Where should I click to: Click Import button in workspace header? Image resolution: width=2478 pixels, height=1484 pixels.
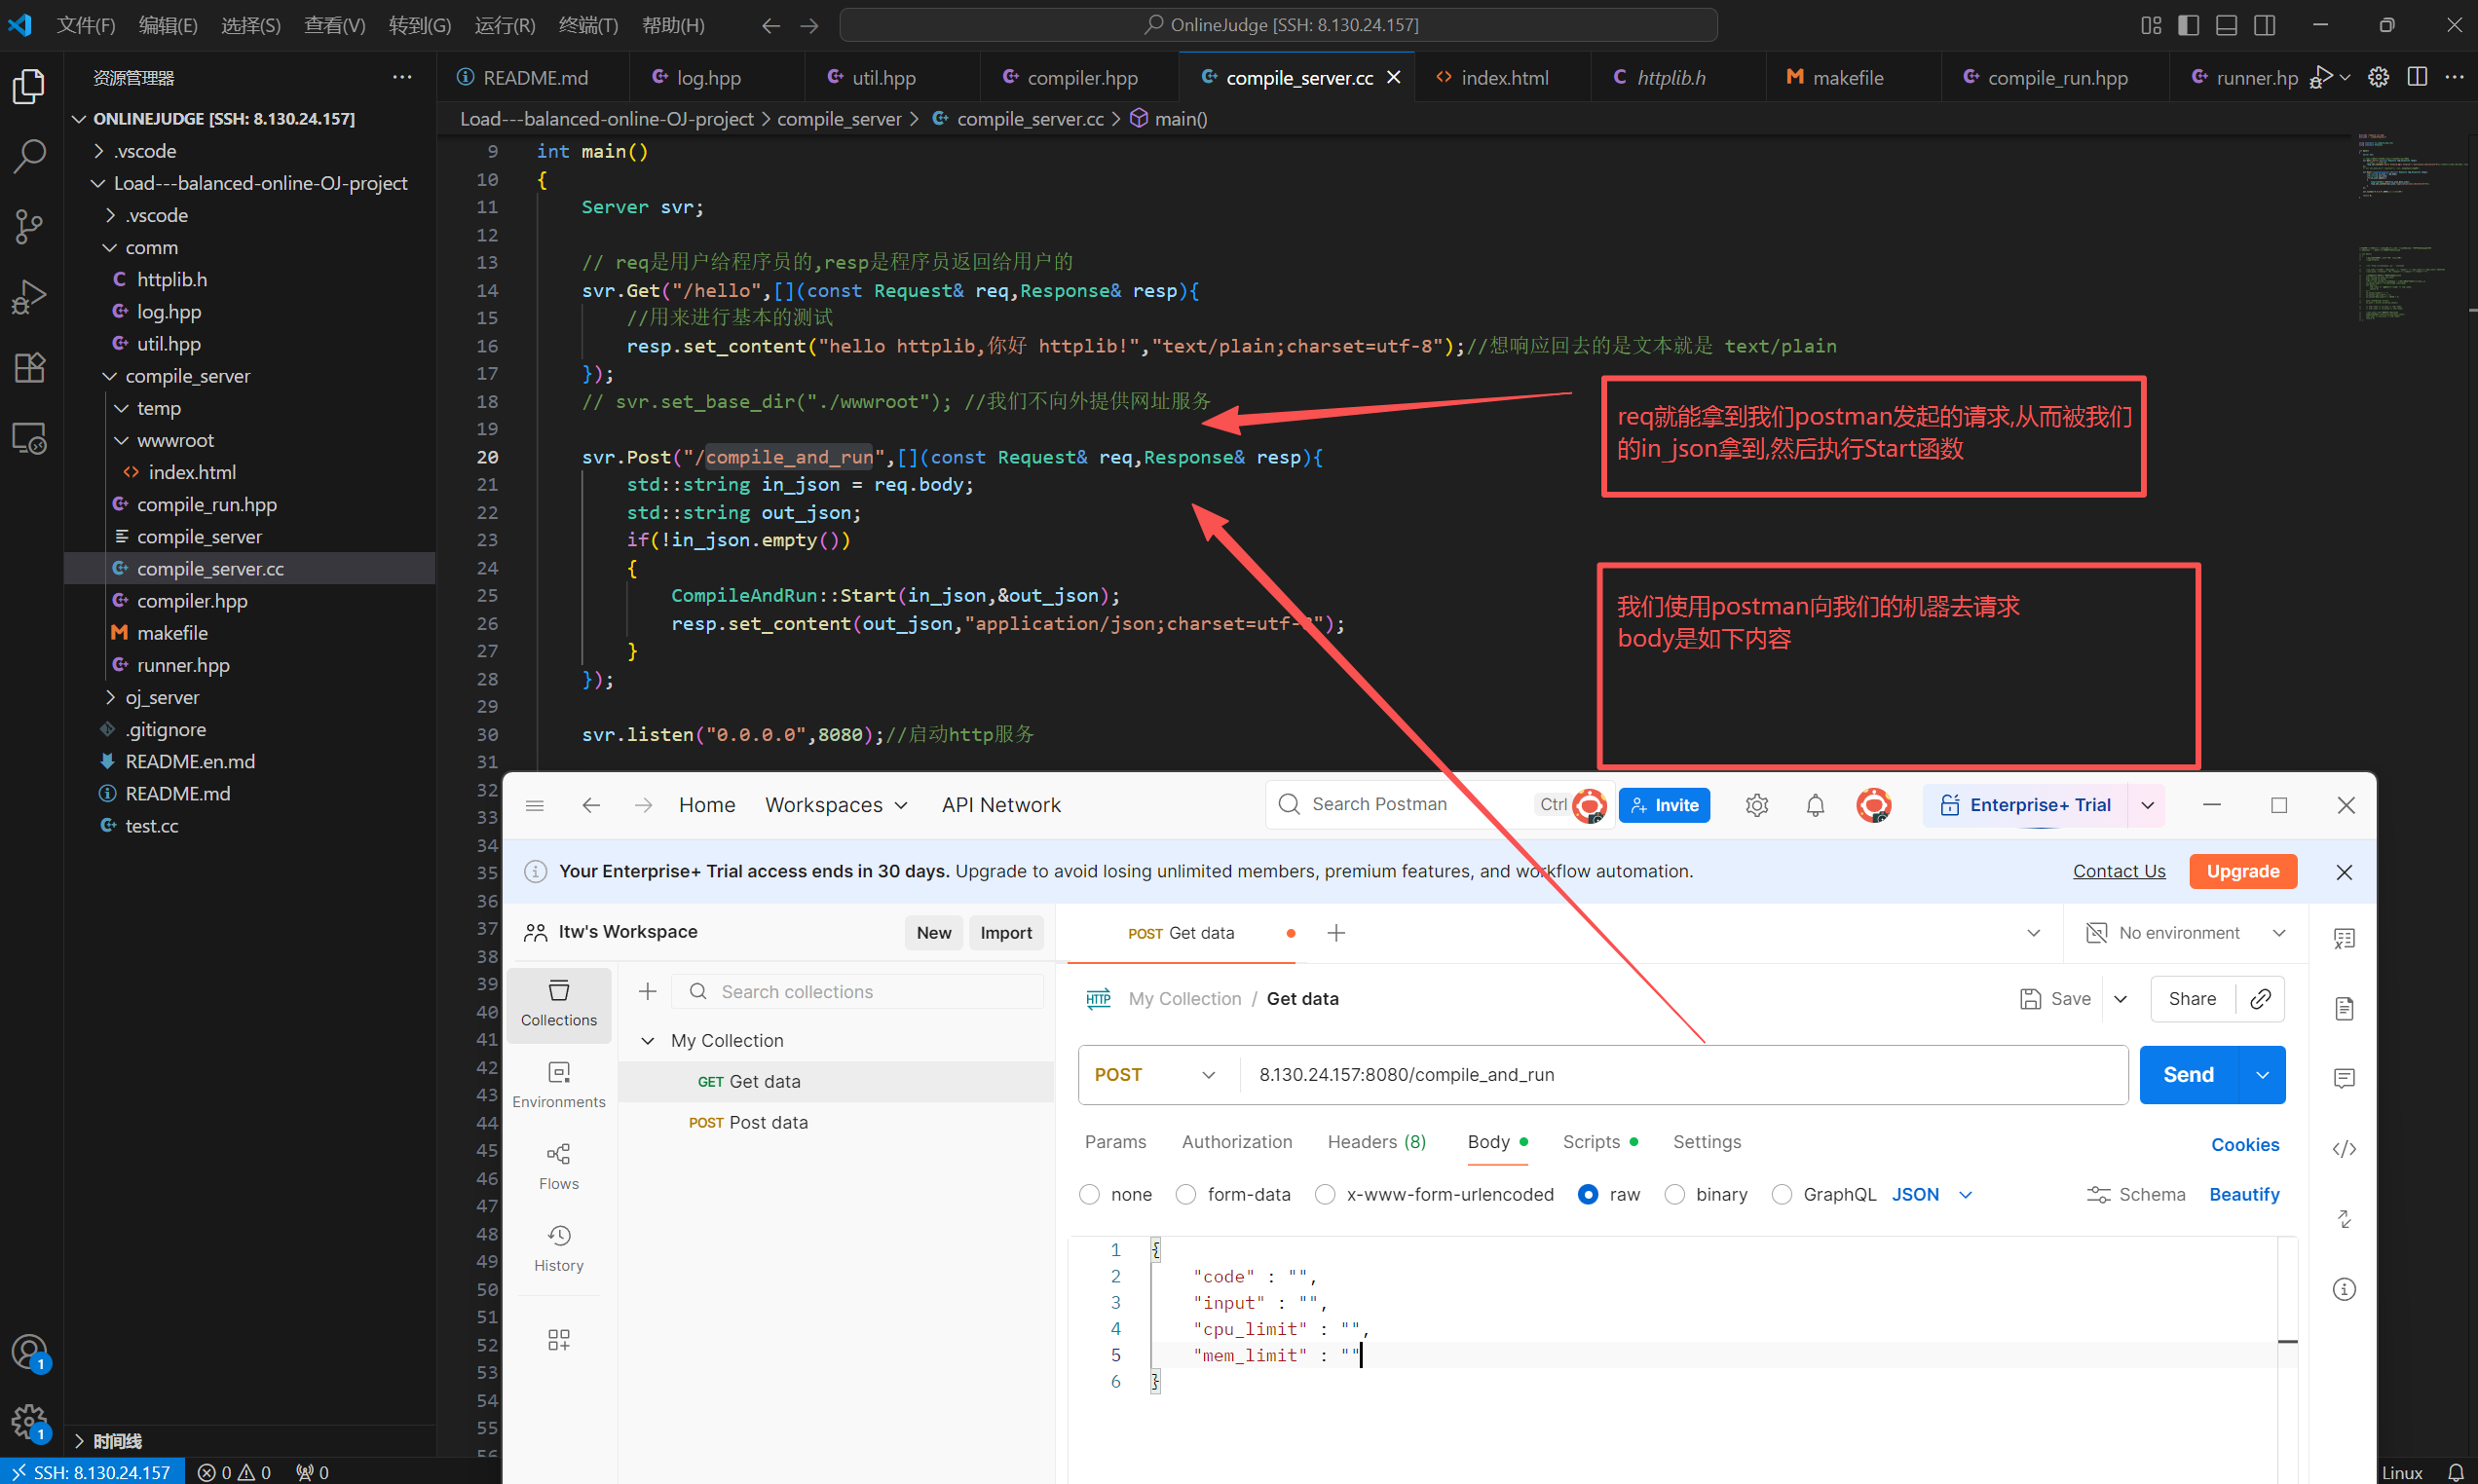pyautogui.click(x=1006, y=933)
